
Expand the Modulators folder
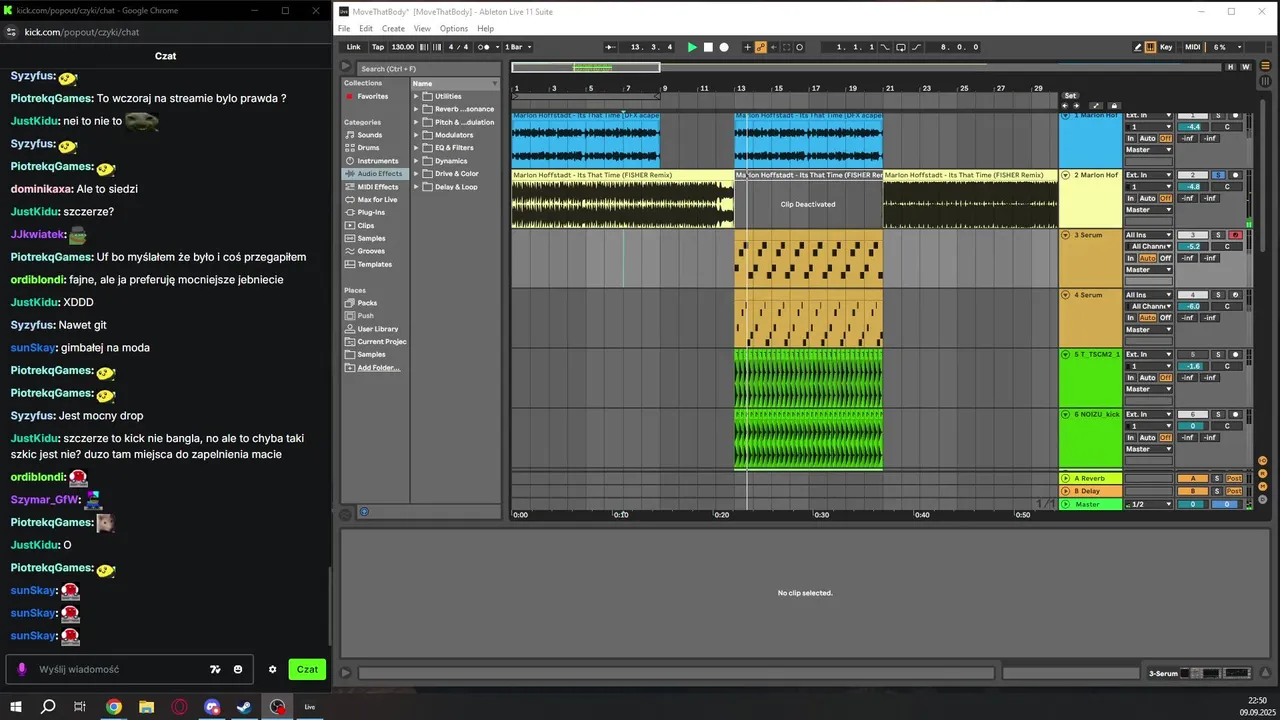pyautogui.click(x=417, y=135)
